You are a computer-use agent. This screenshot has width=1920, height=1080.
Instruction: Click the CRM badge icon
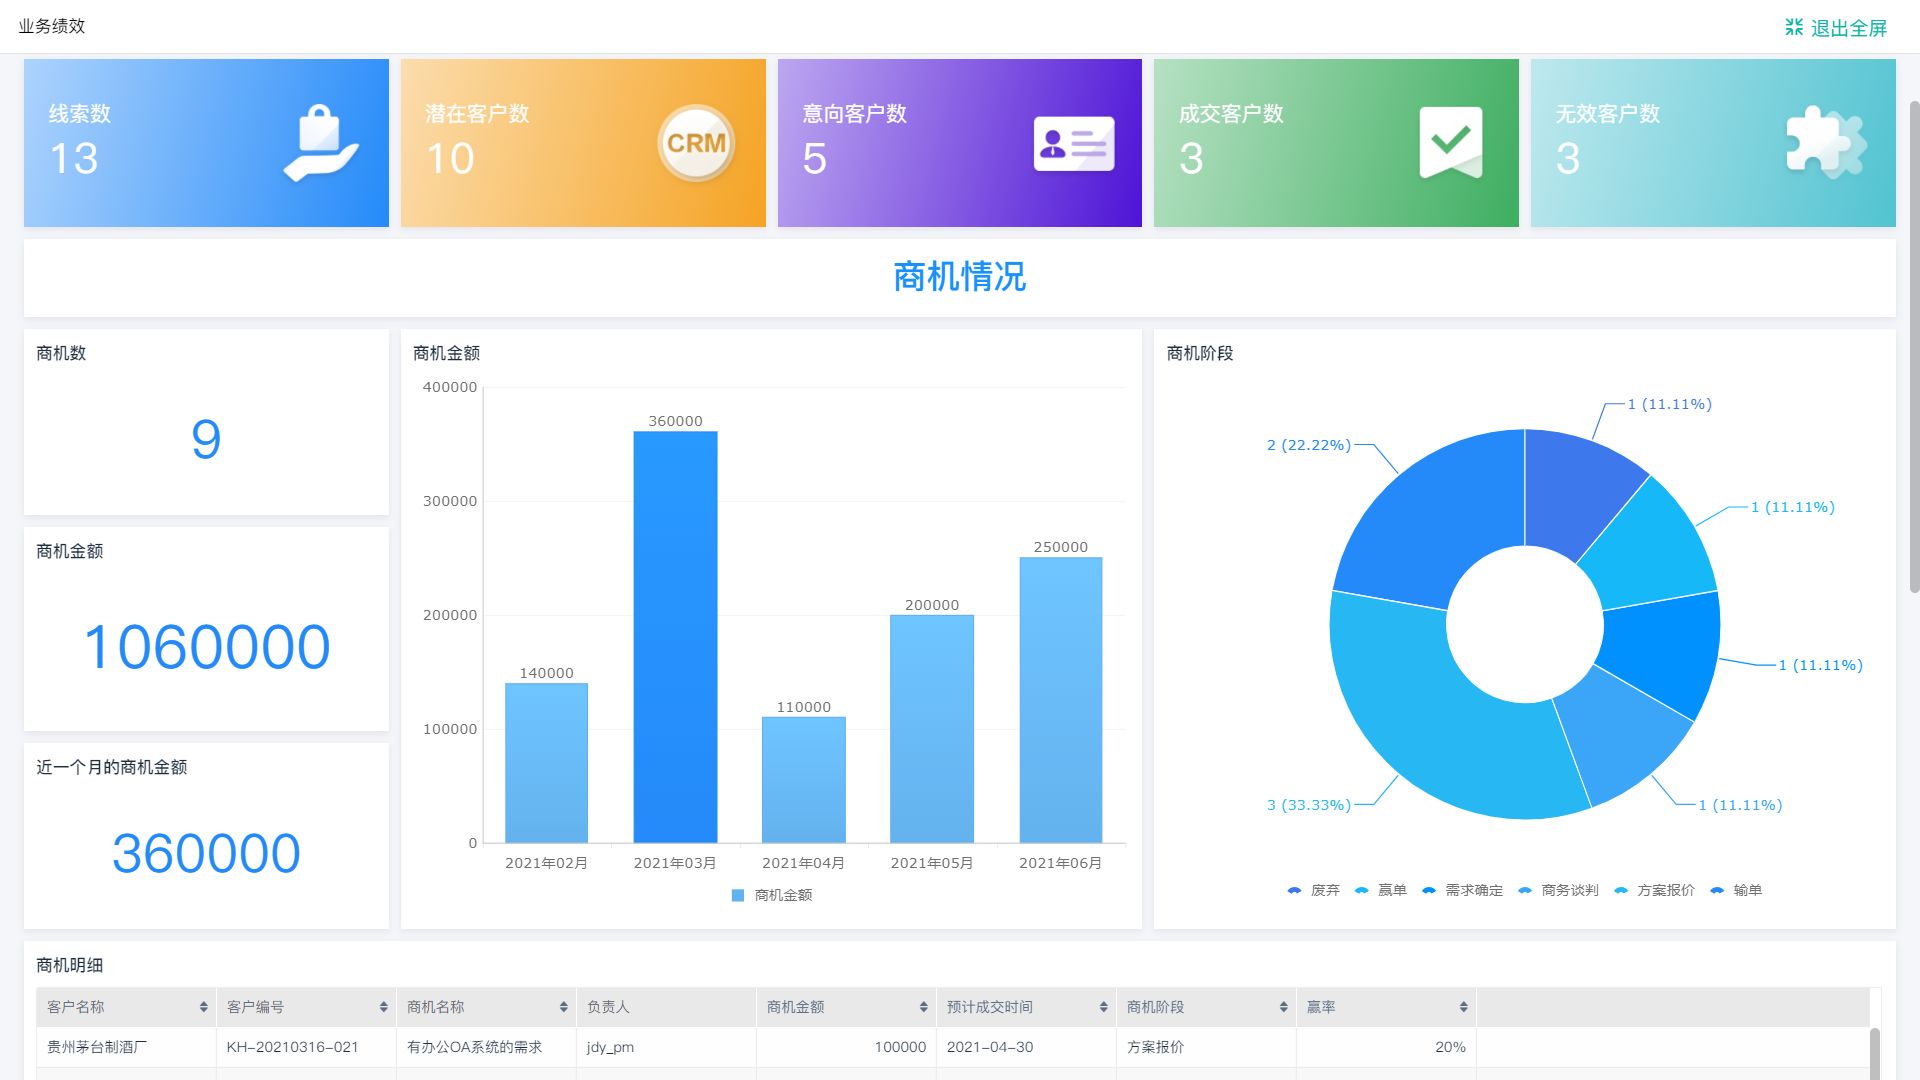pyautogui.click(x=696, y=143)
